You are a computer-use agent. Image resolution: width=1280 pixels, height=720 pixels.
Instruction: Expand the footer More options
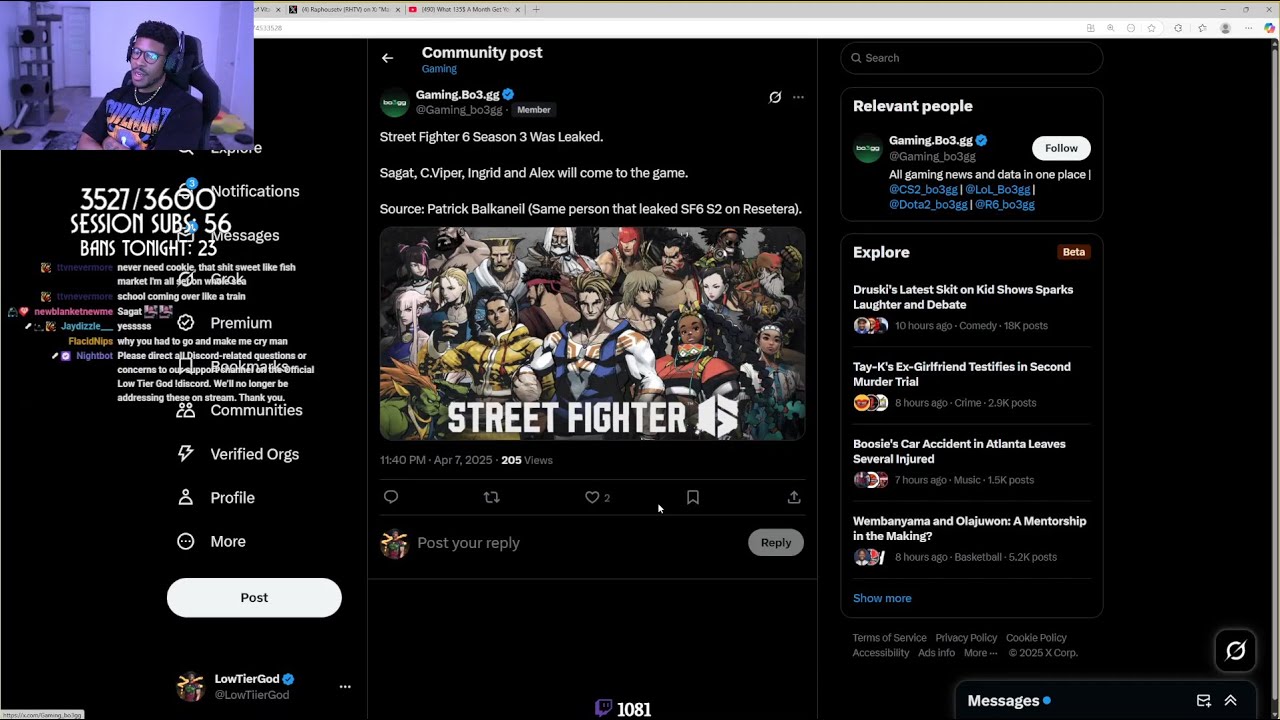pos(980,653)
